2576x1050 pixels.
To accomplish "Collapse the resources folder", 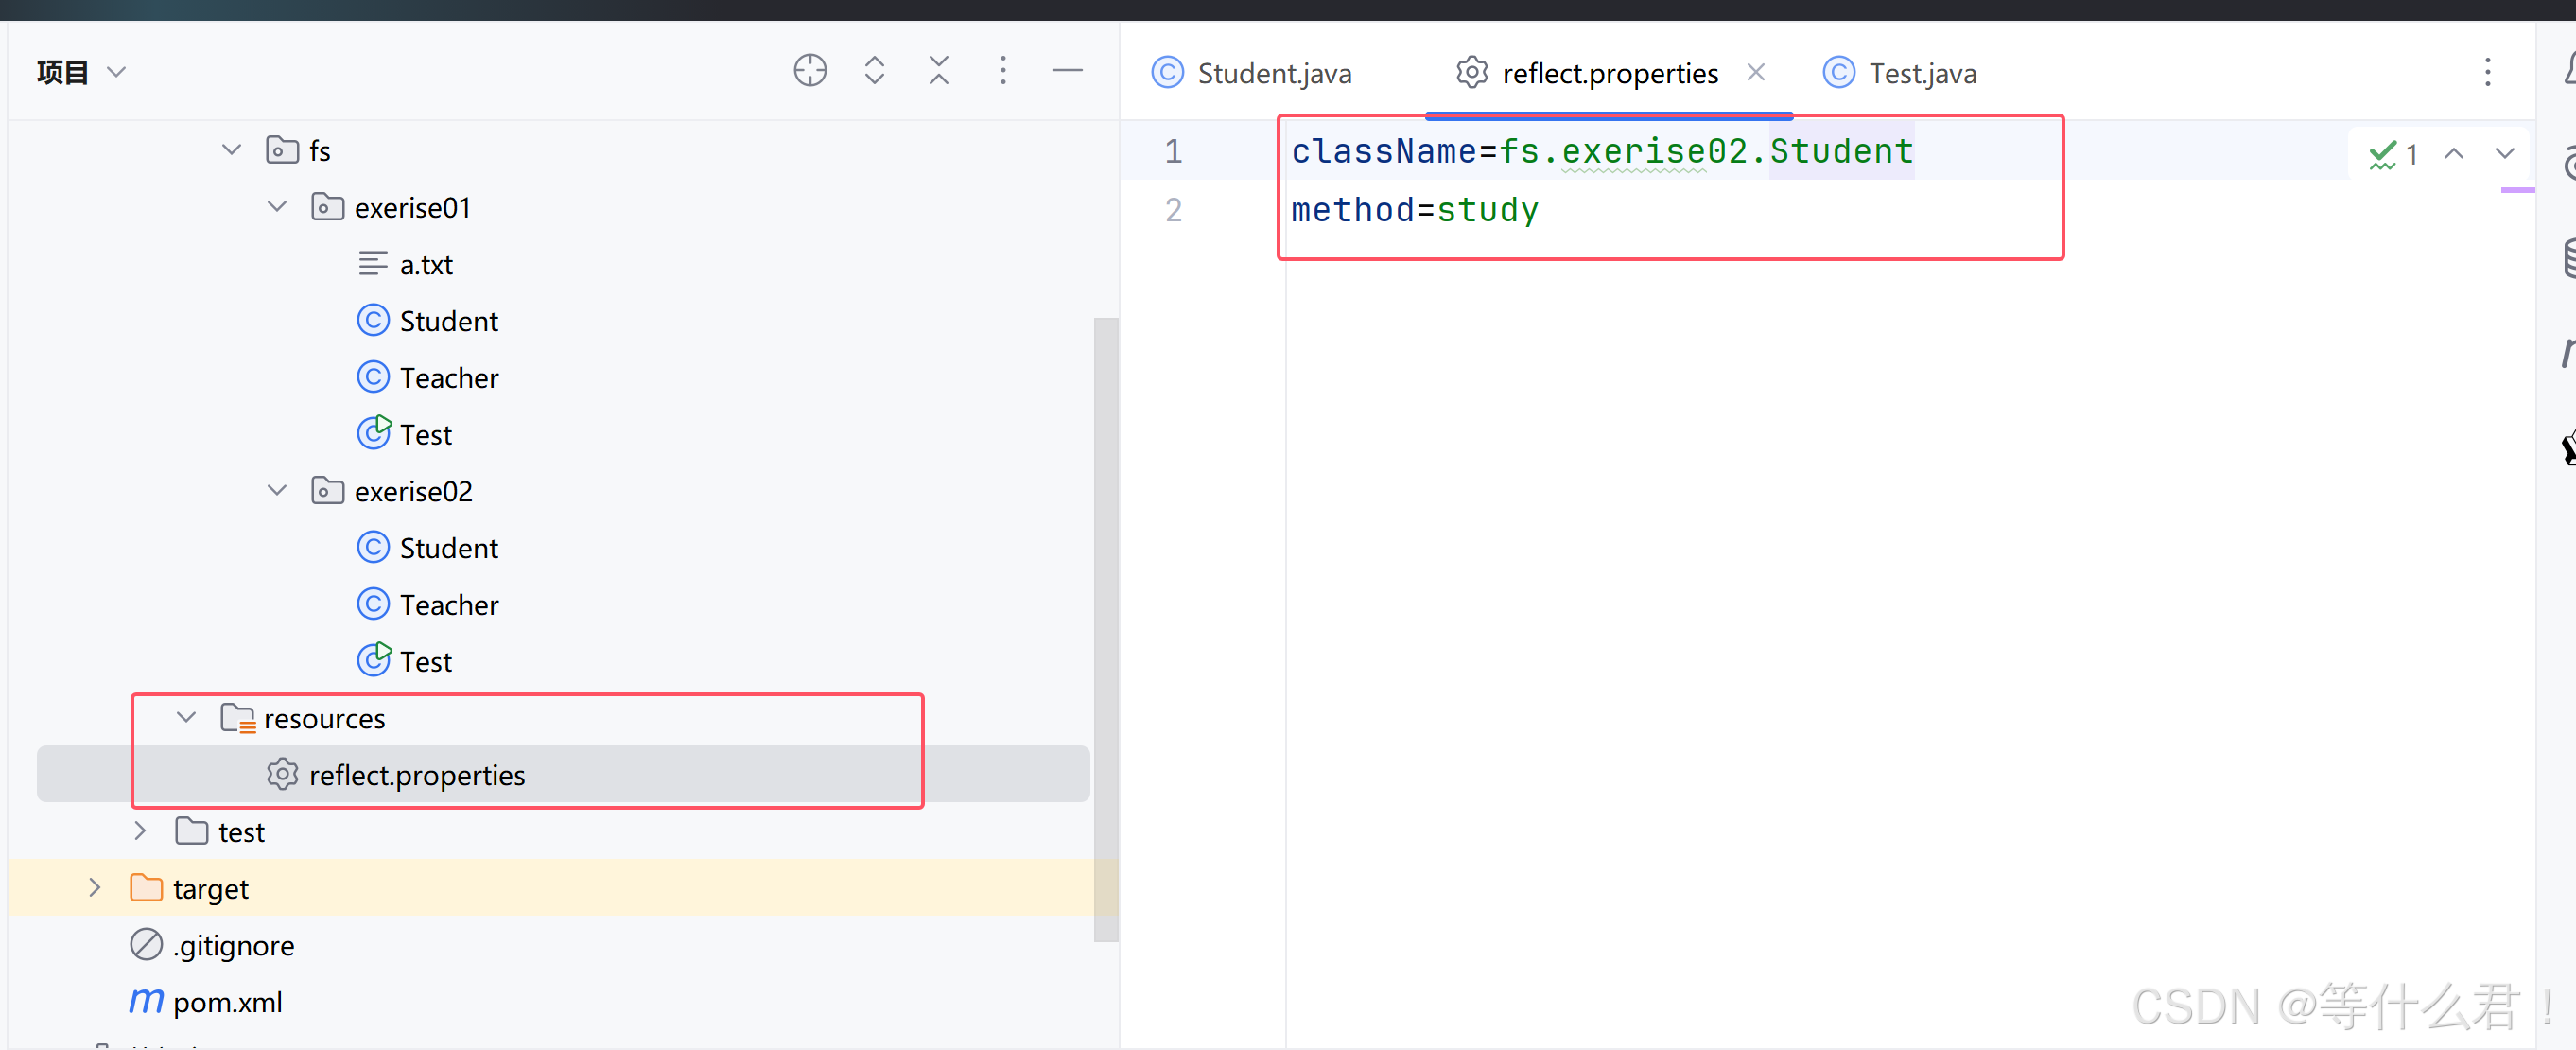I will 186,718.
